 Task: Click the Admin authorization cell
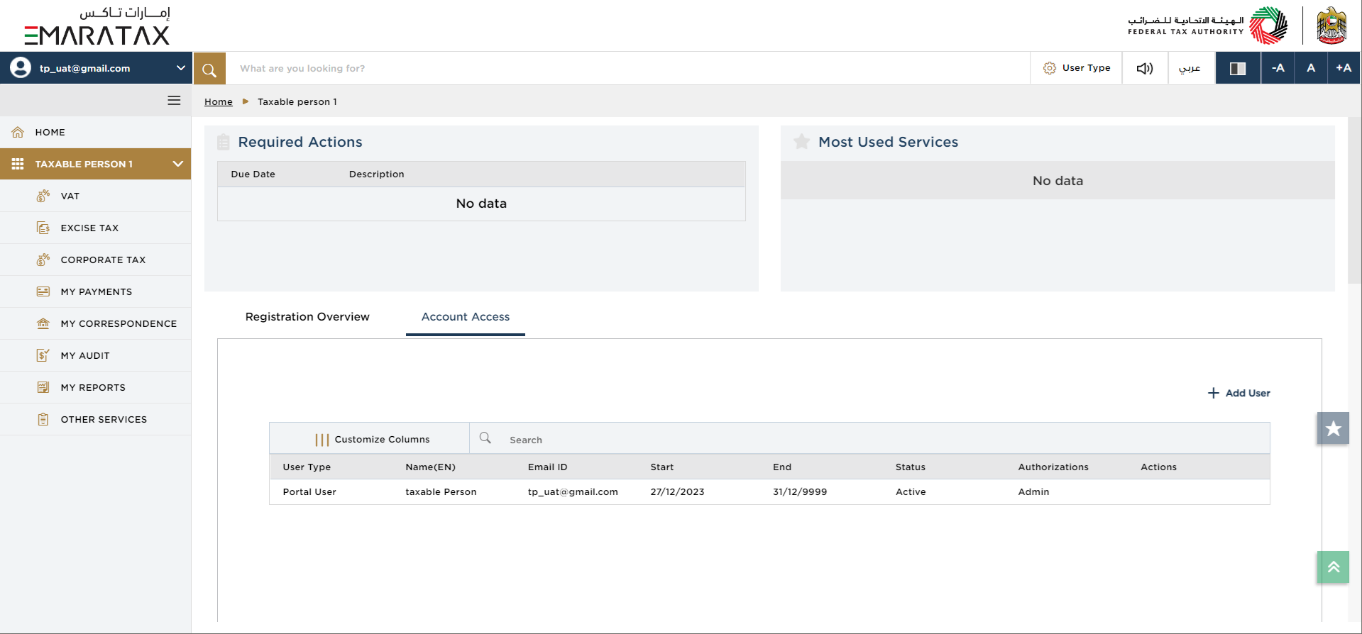pyautogui.click(x=1034, y=492)
